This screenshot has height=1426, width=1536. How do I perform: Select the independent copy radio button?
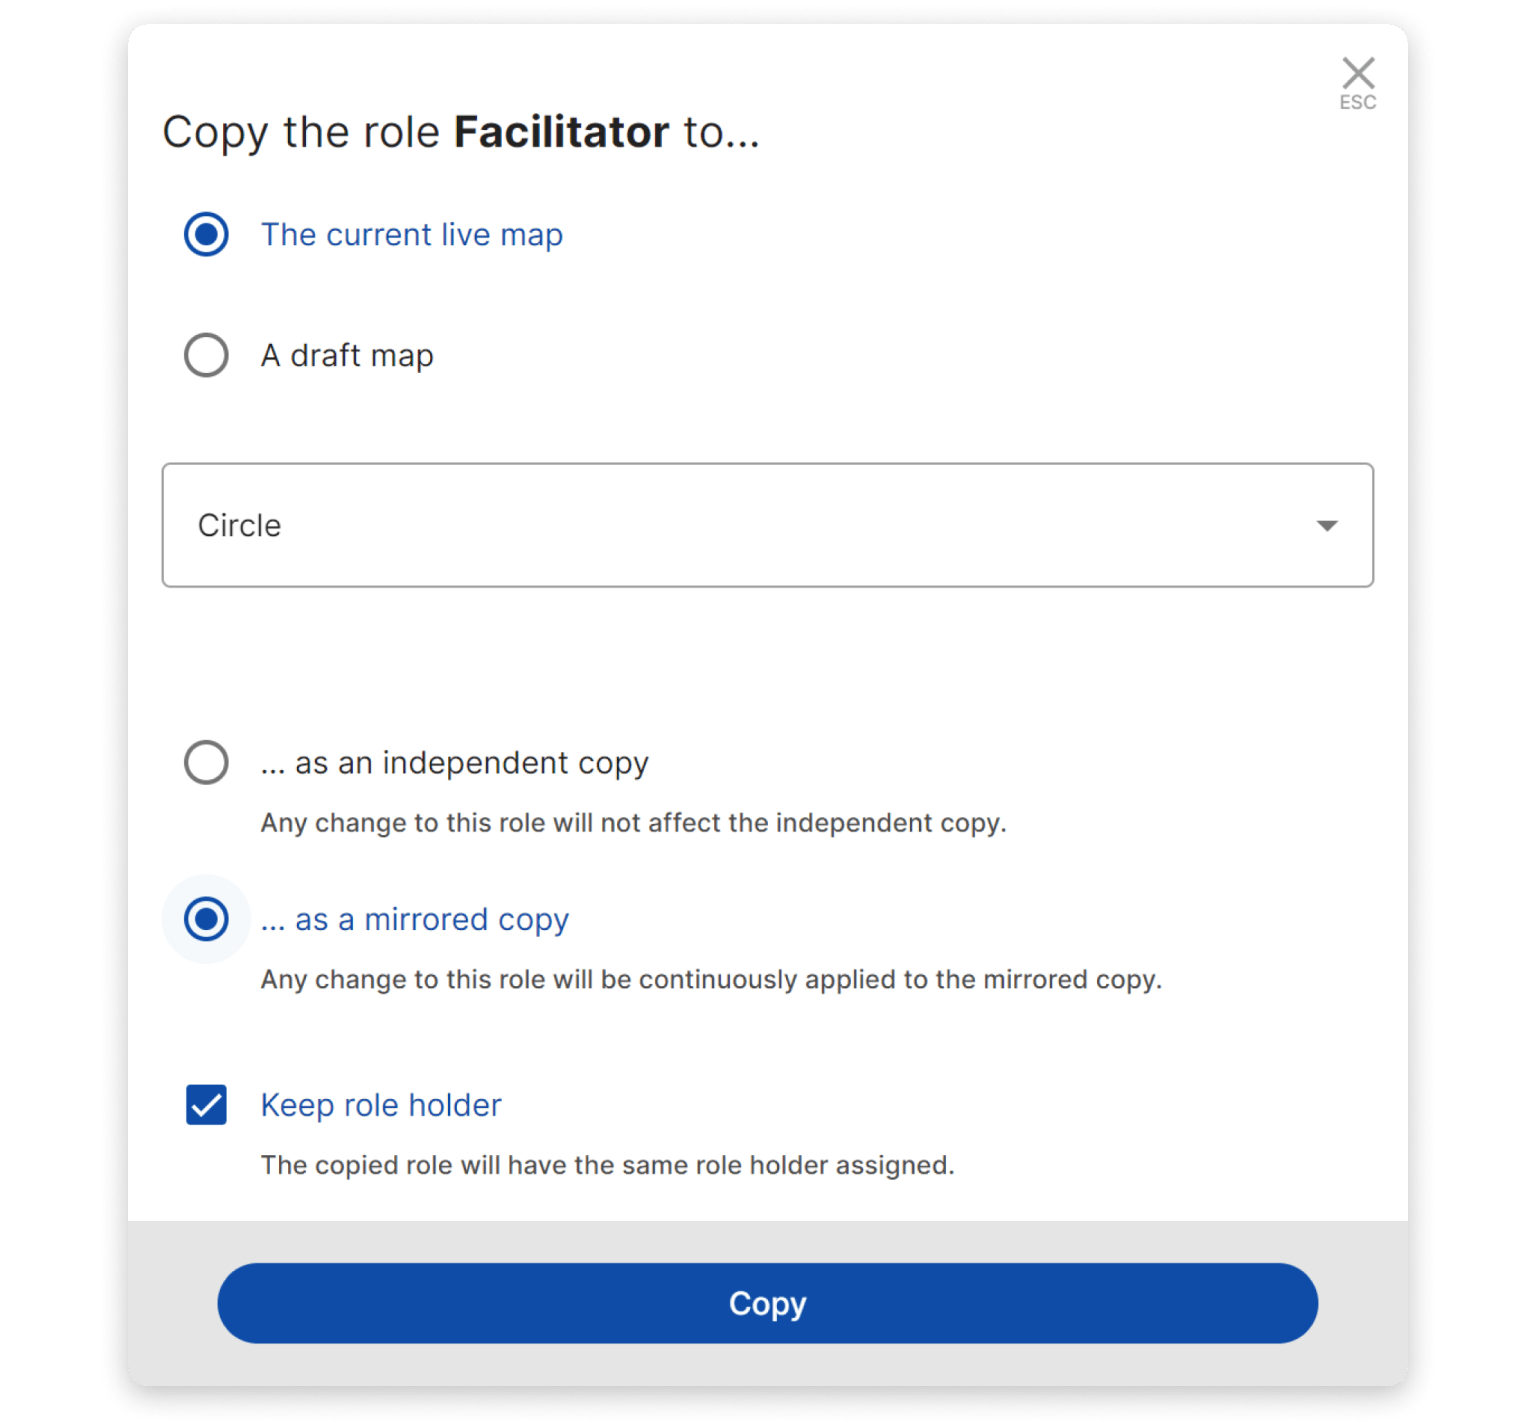[x=206, y=763]
